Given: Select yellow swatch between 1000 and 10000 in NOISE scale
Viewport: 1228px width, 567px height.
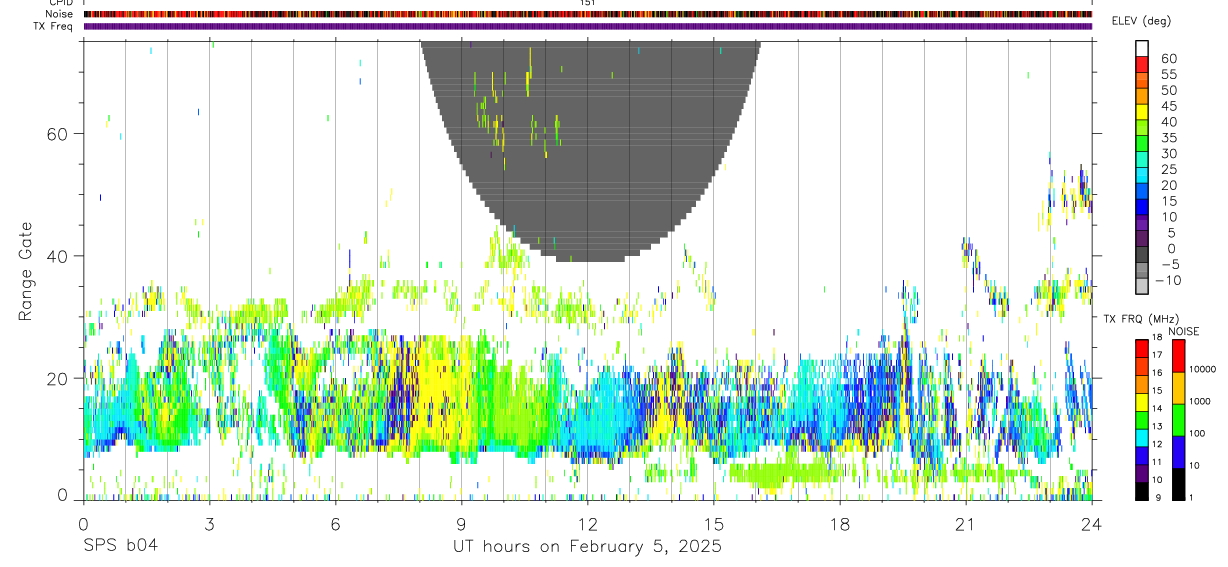Looking at the screenshot, I should click(x=1177, y=387).
